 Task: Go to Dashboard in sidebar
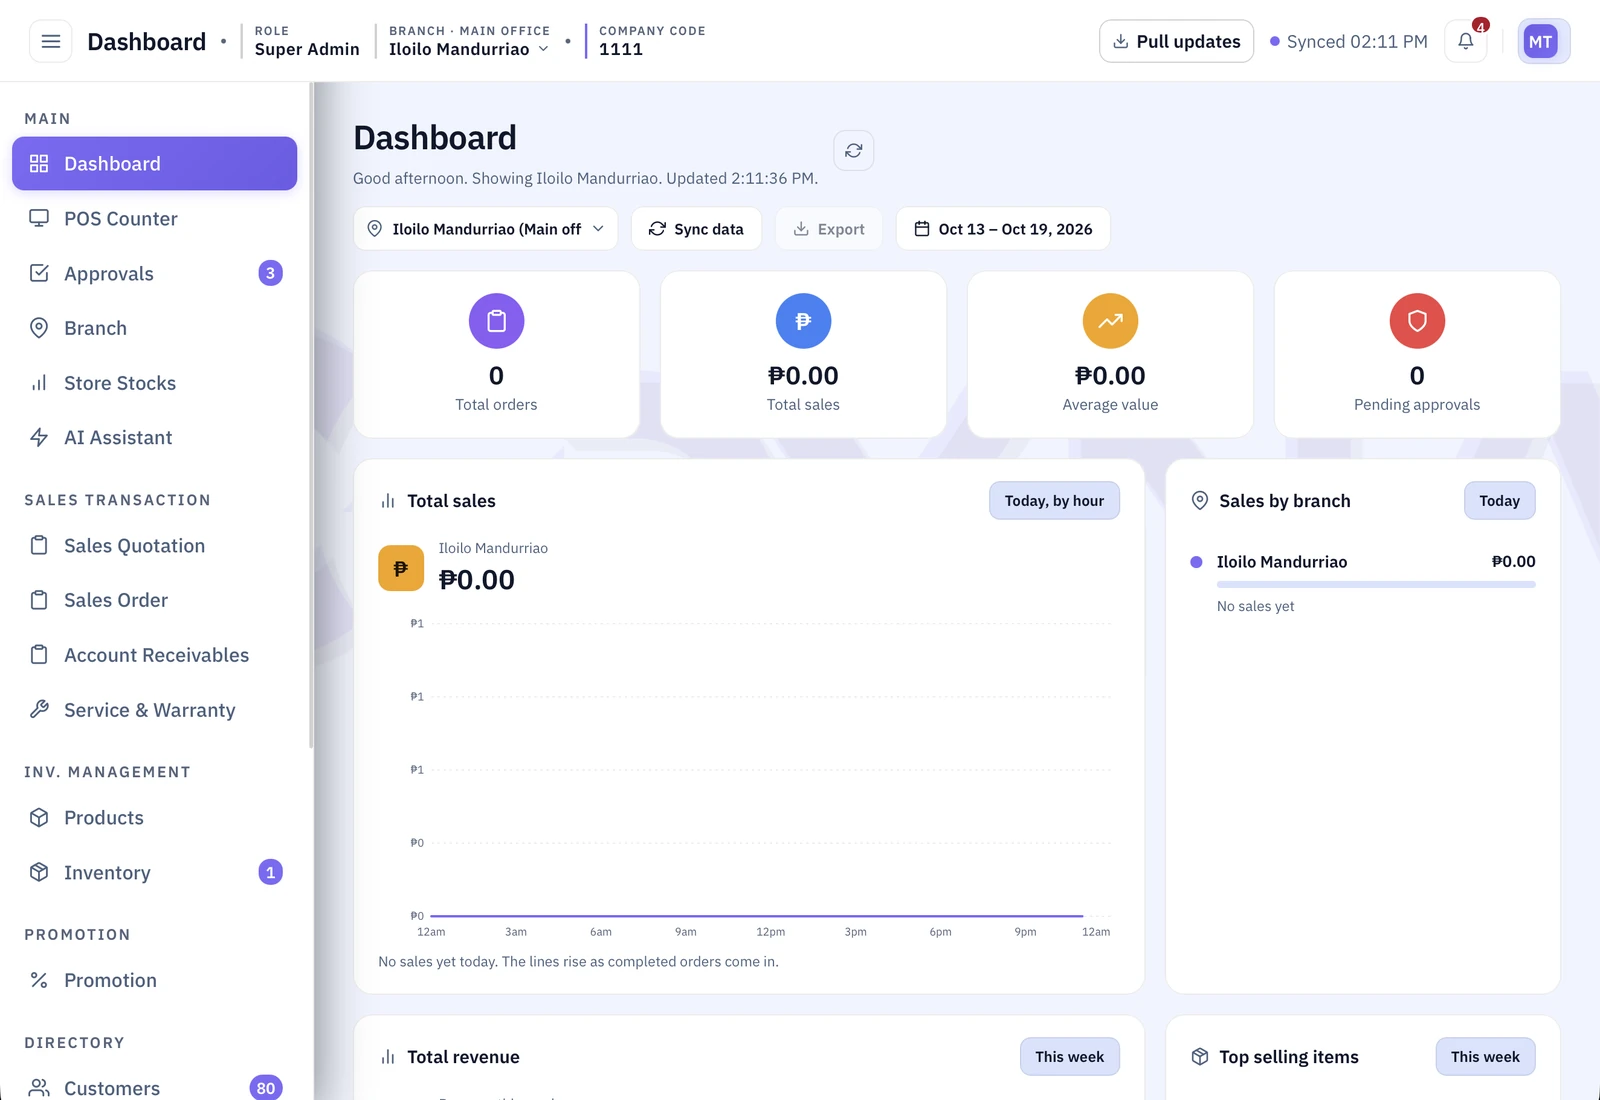154,163
